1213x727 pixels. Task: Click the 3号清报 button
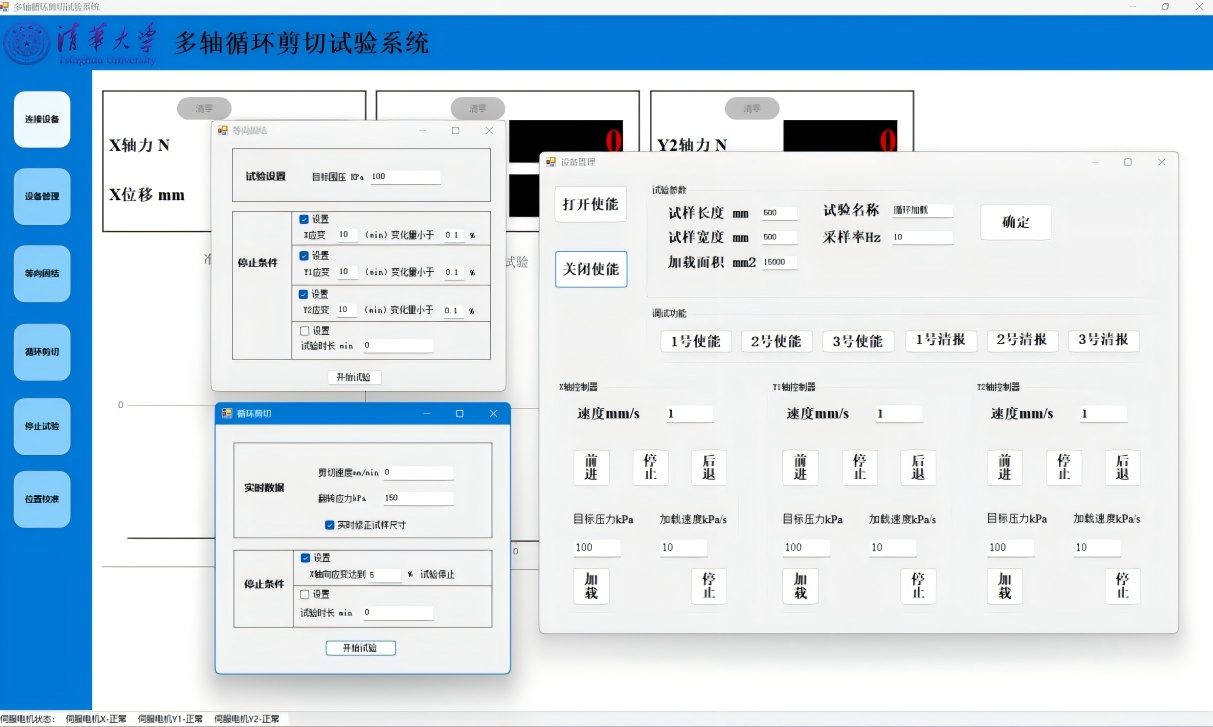click(x=1103, y=341)
